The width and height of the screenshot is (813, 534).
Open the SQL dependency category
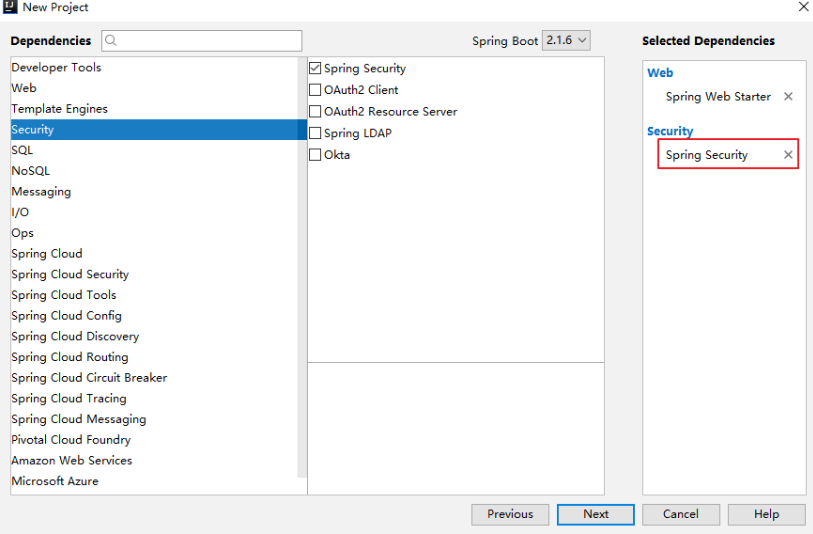[x=155, y=150]
